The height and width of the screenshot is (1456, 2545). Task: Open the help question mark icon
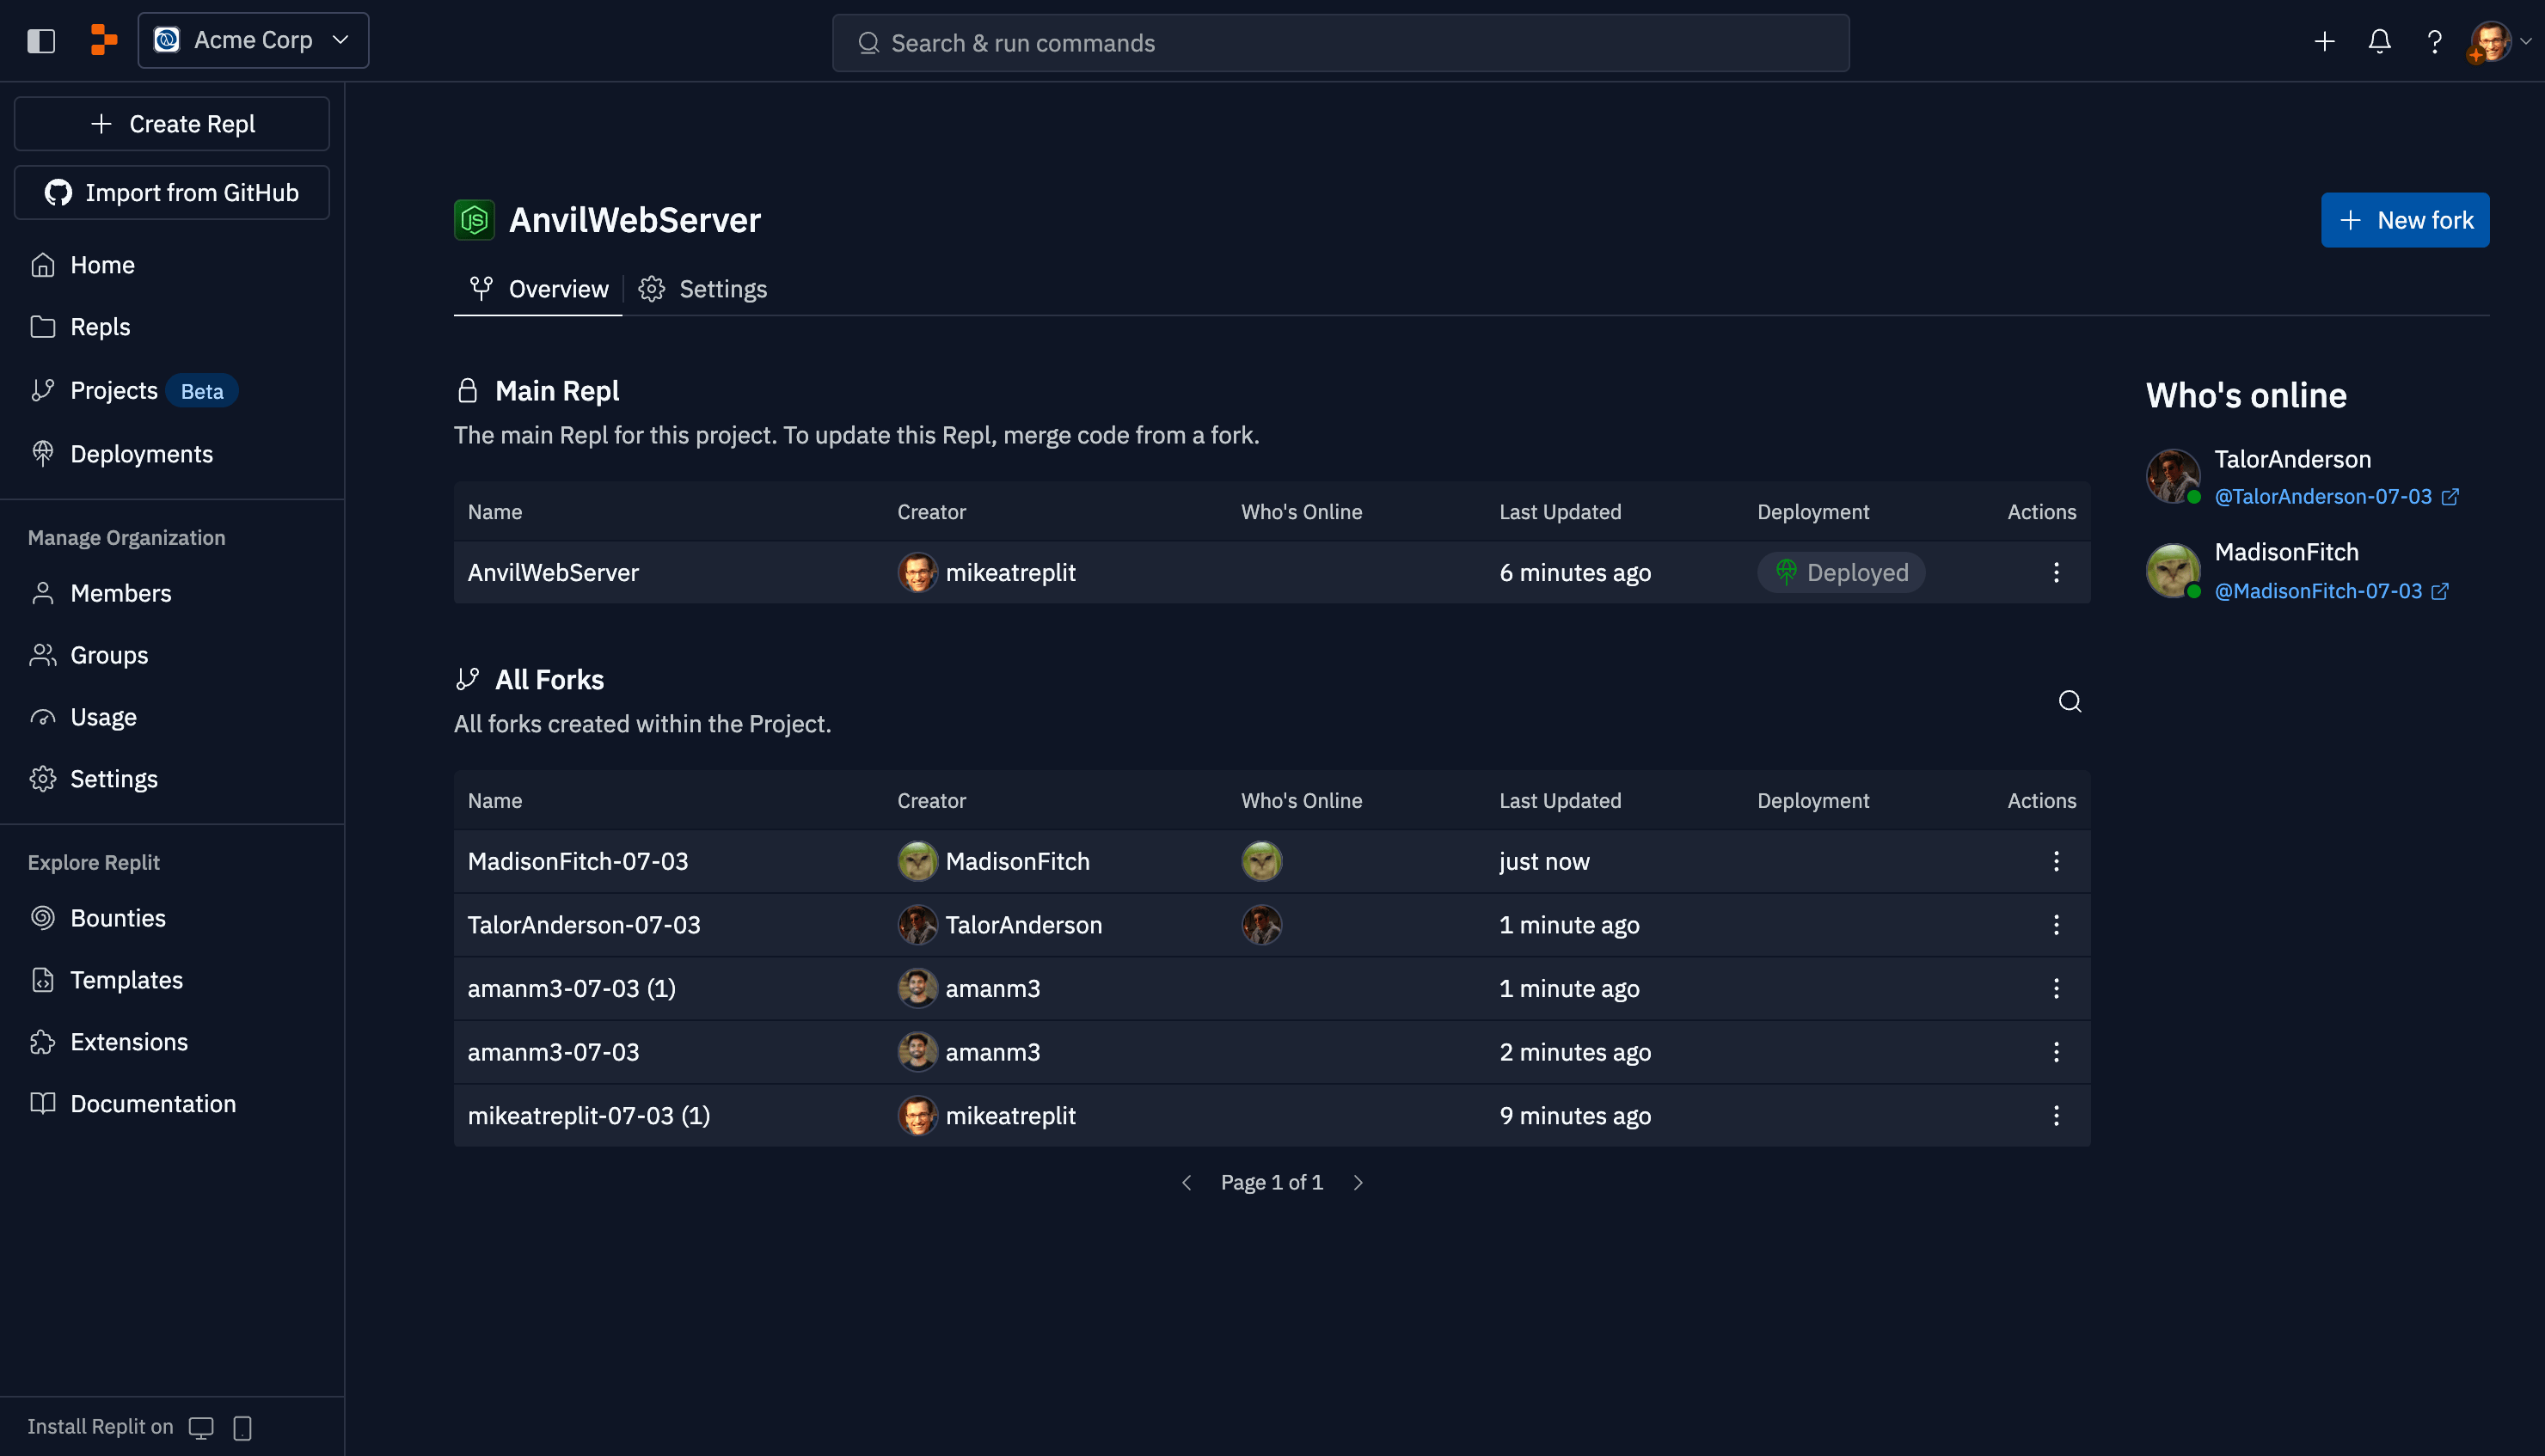(2434, 41)
